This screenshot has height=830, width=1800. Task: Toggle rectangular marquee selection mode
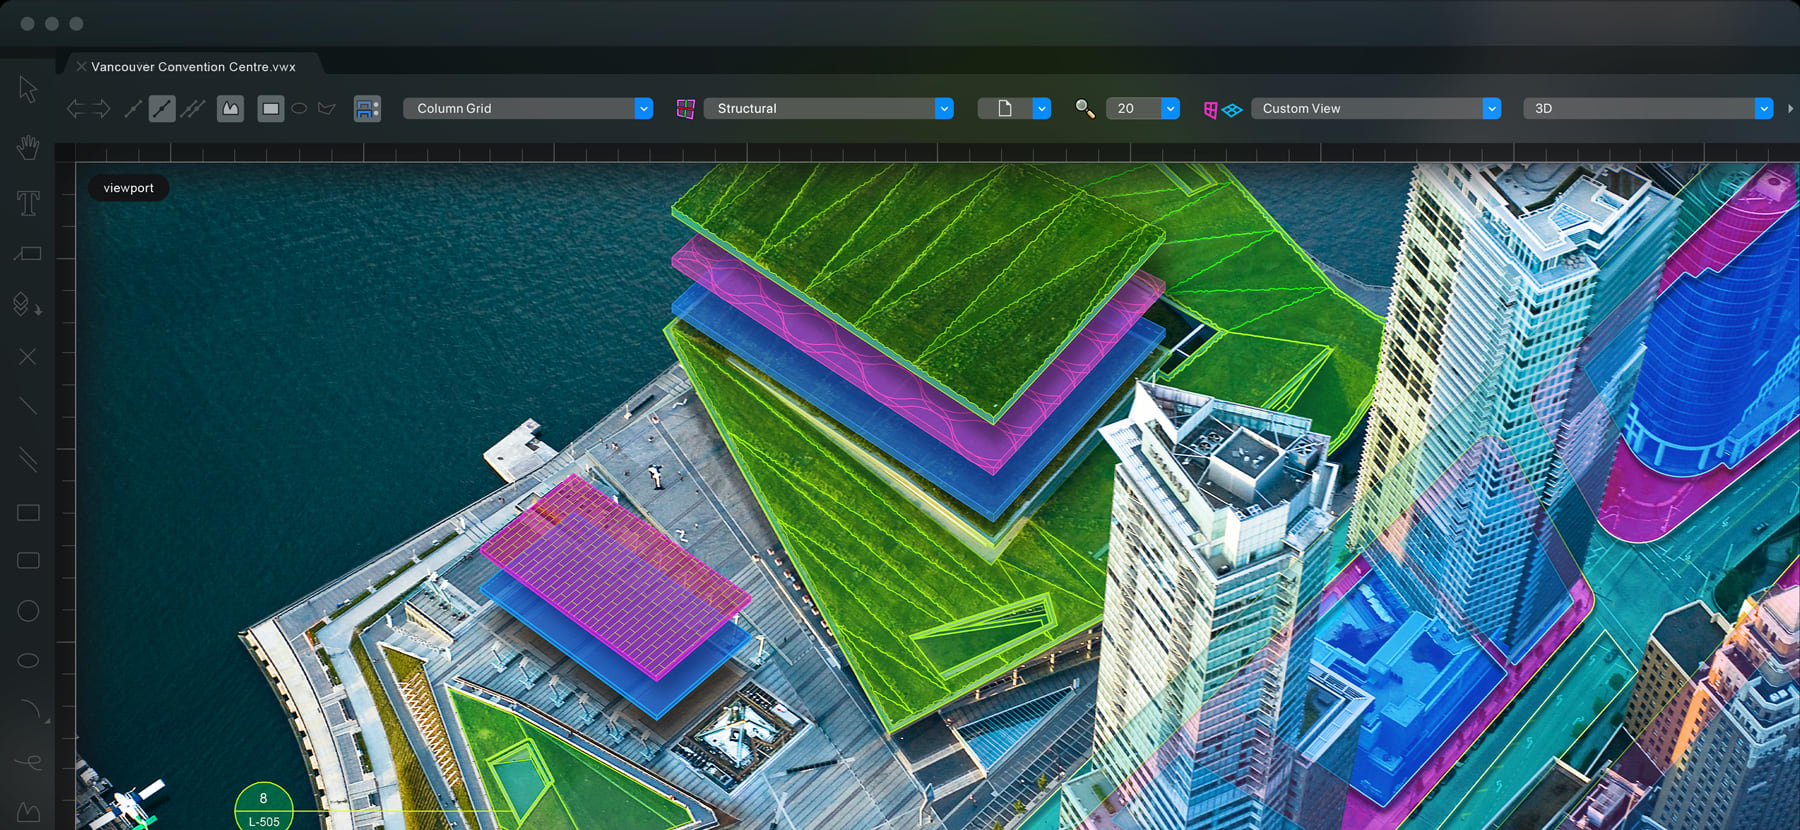(270, 108)
